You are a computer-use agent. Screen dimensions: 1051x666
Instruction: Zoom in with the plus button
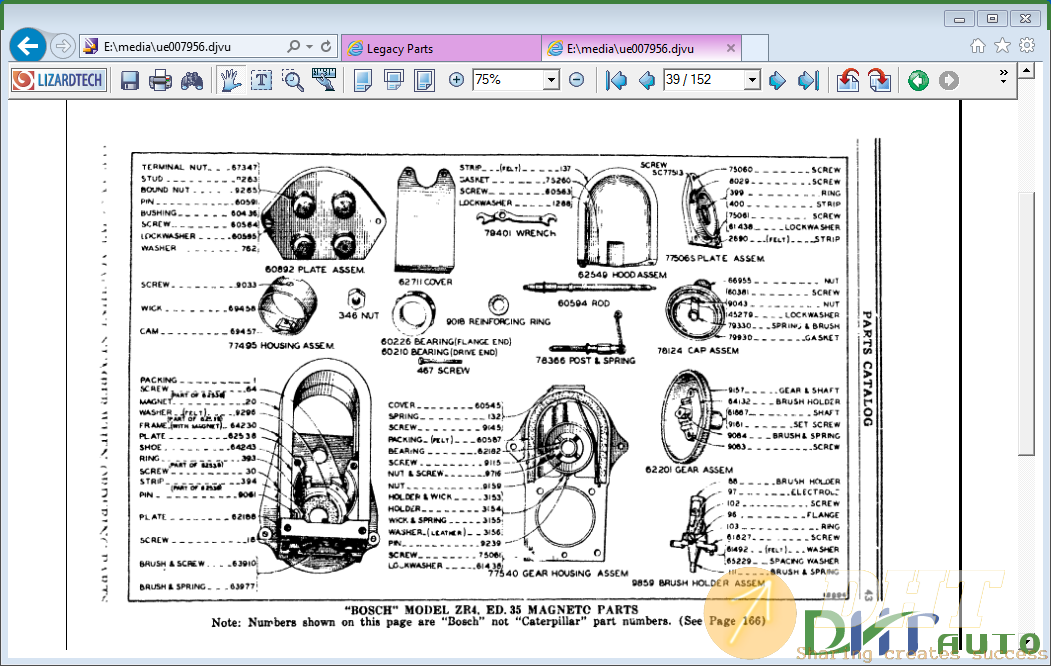click(x=456, y=80)
